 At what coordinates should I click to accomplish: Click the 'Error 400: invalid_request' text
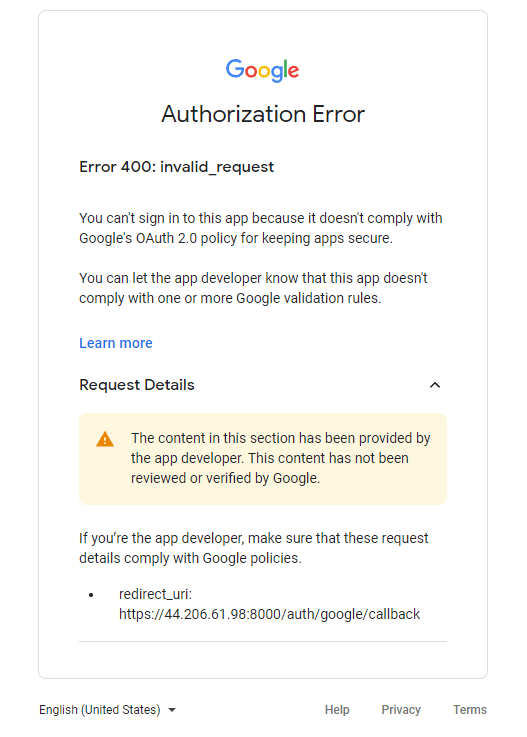(176, 167)
